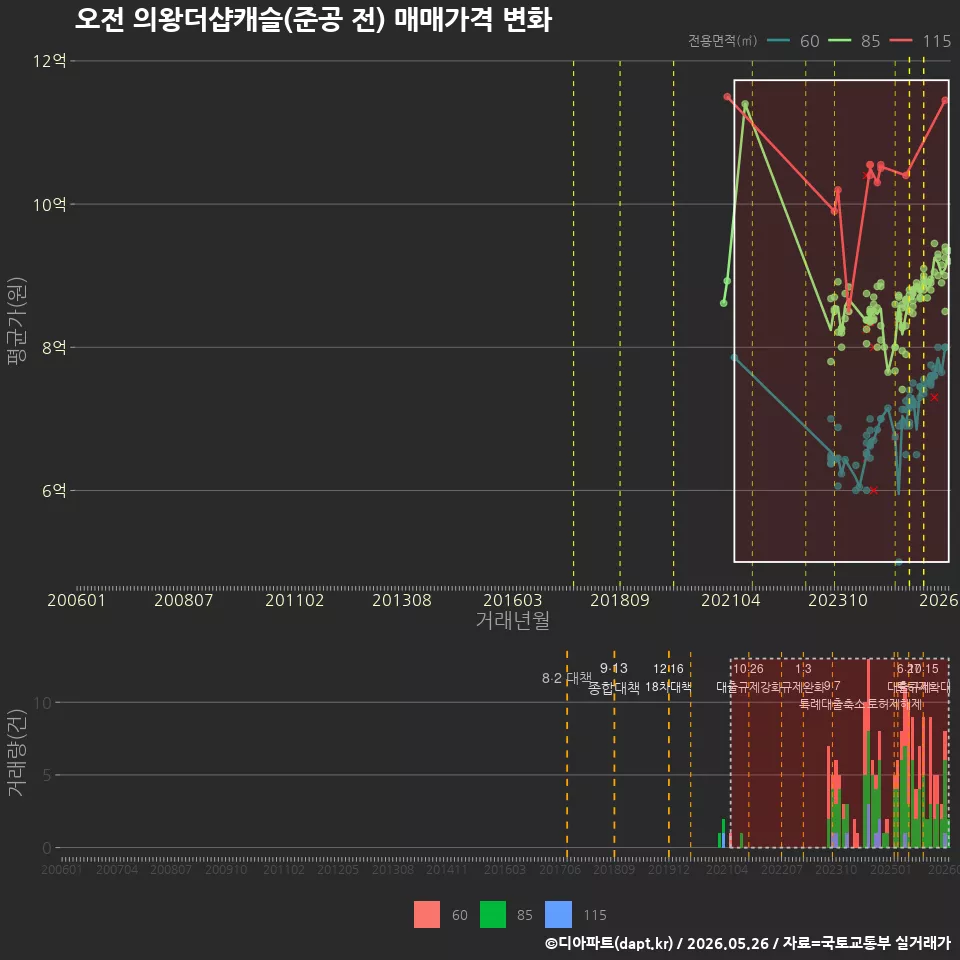Click the 202501 label on volume chart
Viewport: 960px width, 960px height.
click(891, 869)
